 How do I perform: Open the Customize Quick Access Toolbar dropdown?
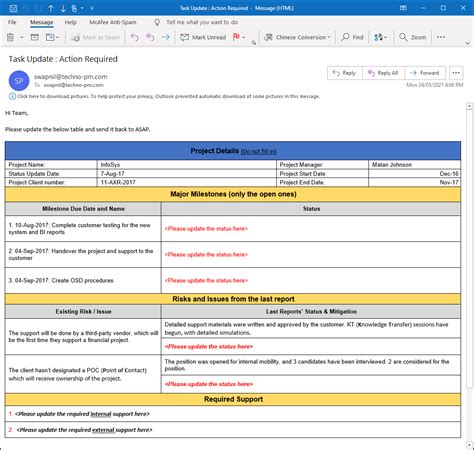[92, 8]
